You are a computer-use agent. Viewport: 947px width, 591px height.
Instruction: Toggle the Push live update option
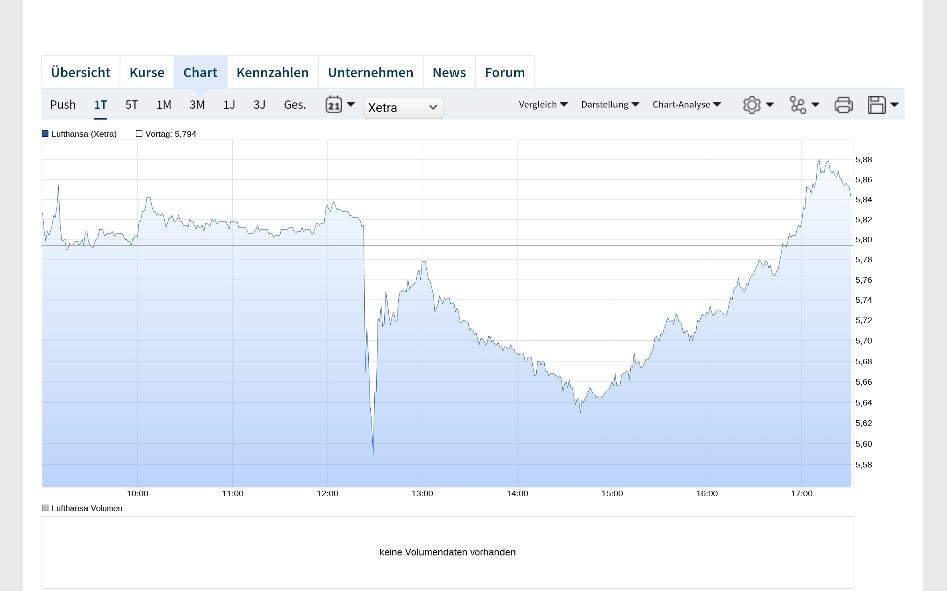point(63,105)
